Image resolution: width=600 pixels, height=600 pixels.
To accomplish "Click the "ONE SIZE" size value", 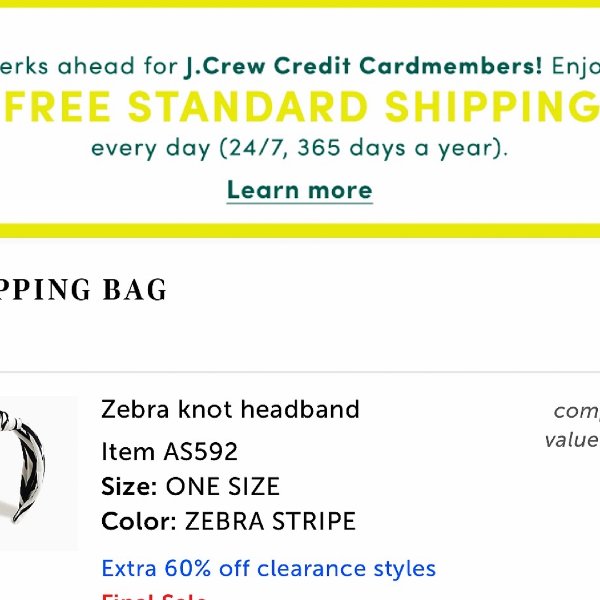I will click(x=223, y=487).
